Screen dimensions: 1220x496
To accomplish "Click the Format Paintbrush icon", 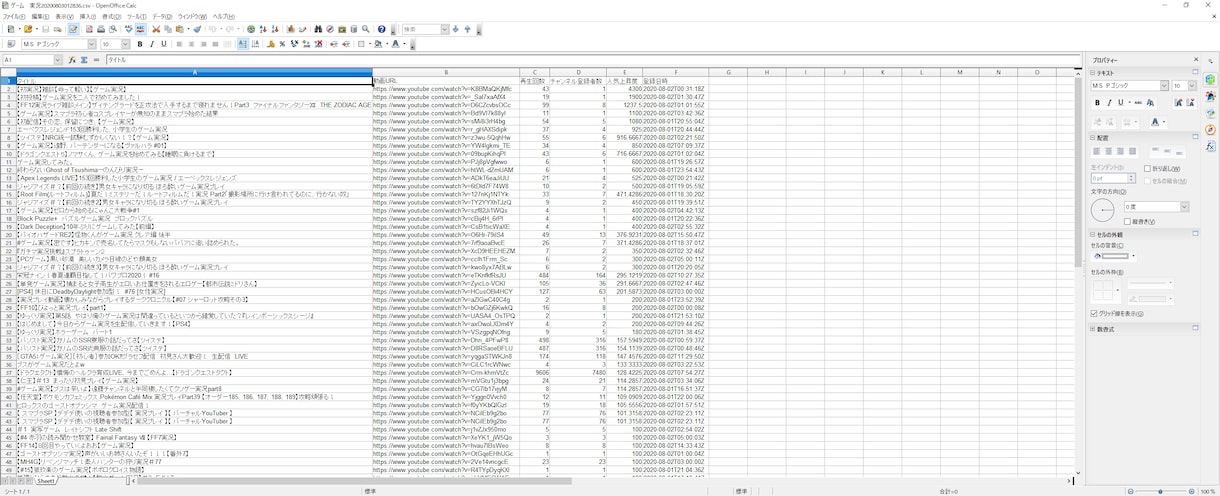I will (x=197, y=29).
